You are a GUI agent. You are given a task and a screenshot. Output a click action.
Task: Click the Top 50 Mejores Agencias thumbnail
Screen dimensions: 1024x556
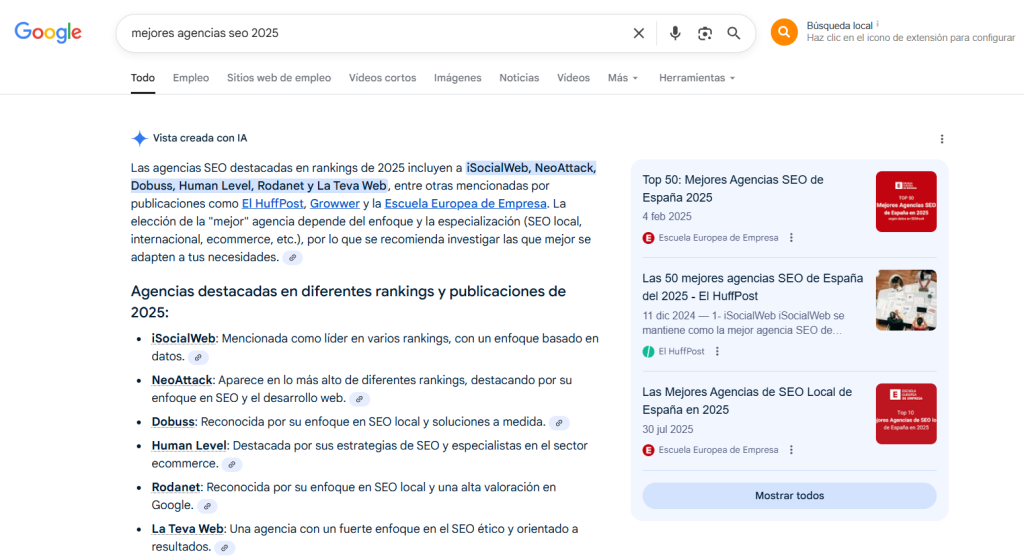click(x=905, y=202)
